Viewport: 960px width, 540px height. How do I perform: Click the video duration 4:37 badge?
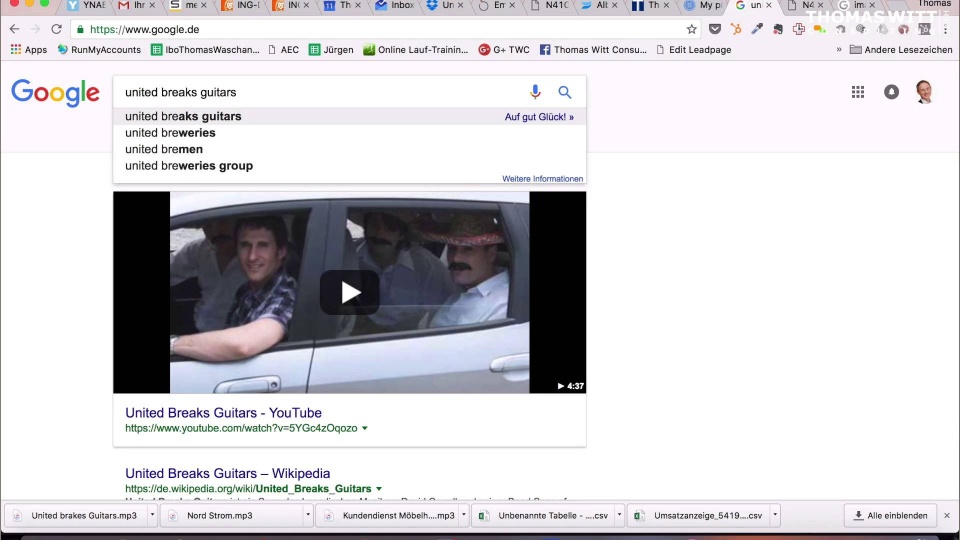(x=571, y=386)
